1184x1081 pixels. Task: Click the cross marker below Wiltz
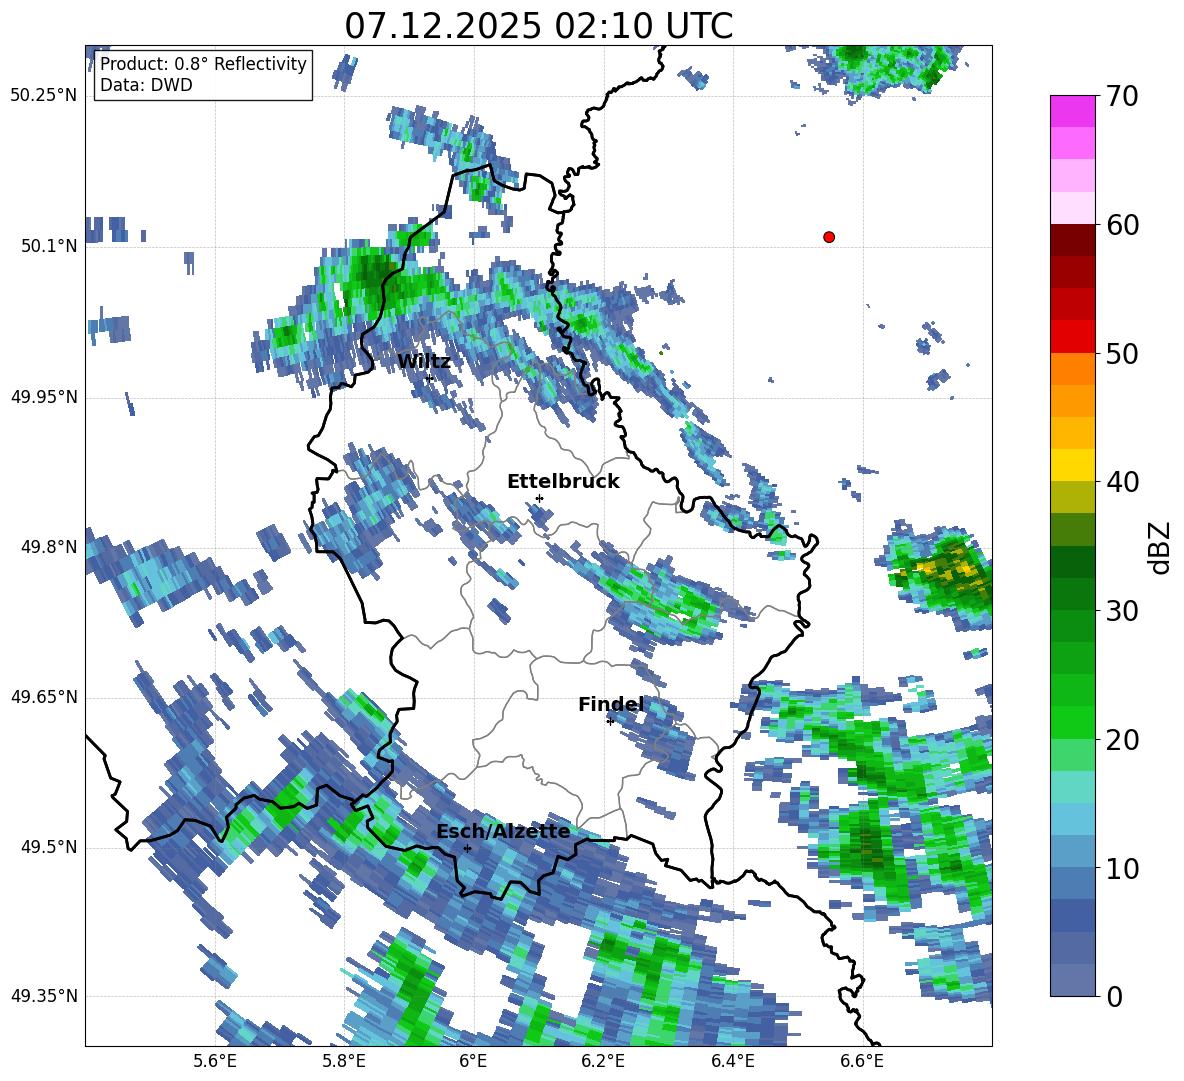[x=429, y=378]
